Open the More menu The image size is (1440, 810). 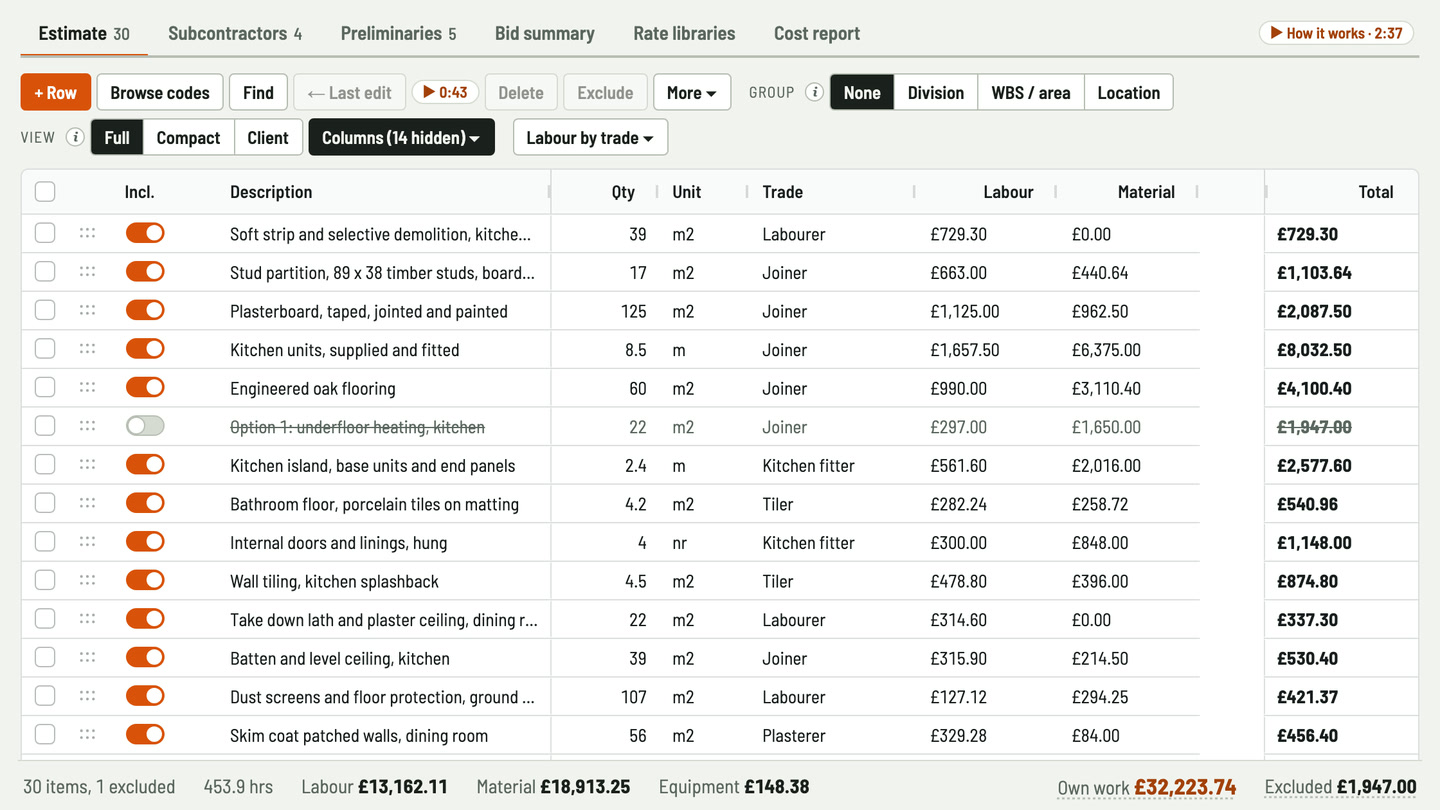click(x=692, y=92)
